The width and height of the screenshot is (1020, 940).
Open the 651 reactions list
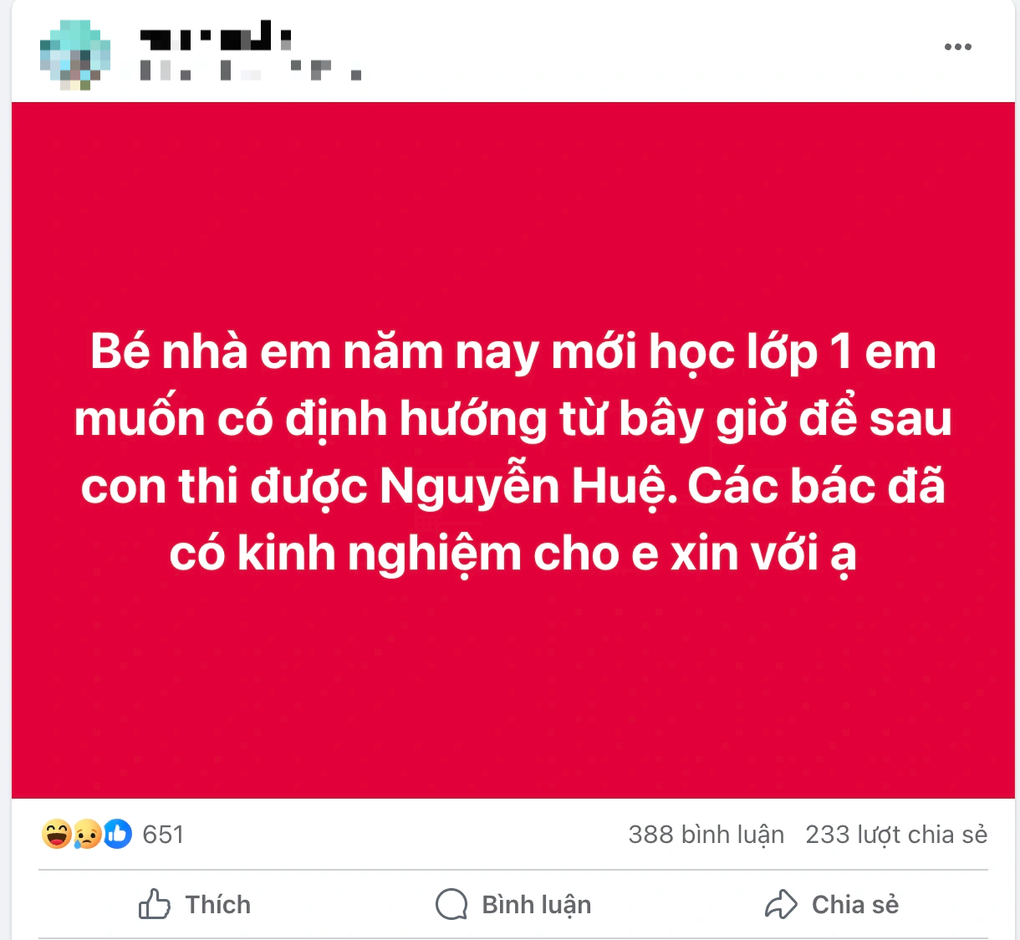coord(163,835)
